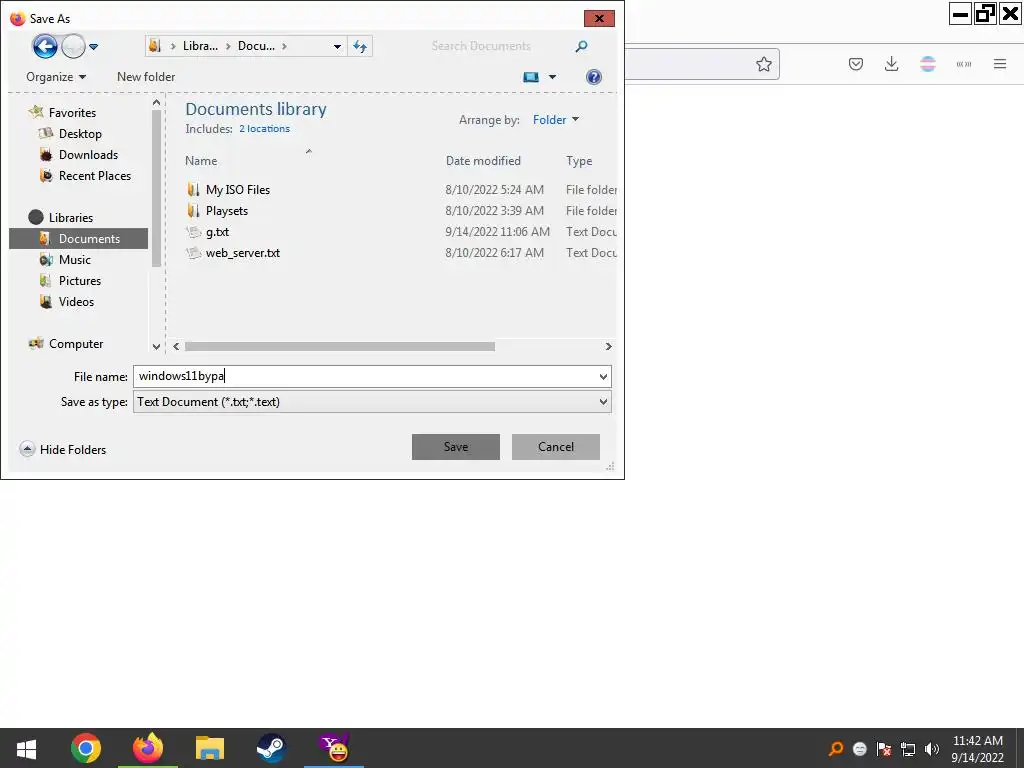The image size is (1024, 768).
Task: Click the Save button
Action: (456, 447)
